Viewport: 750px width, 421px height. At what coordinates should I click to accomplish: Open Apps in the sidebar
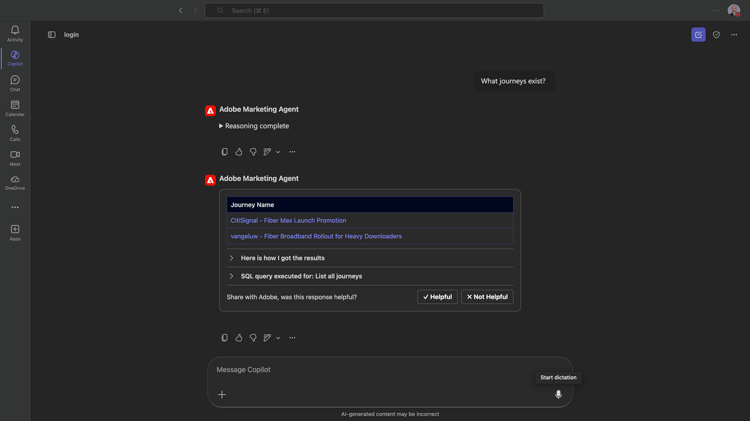(15, 233)
